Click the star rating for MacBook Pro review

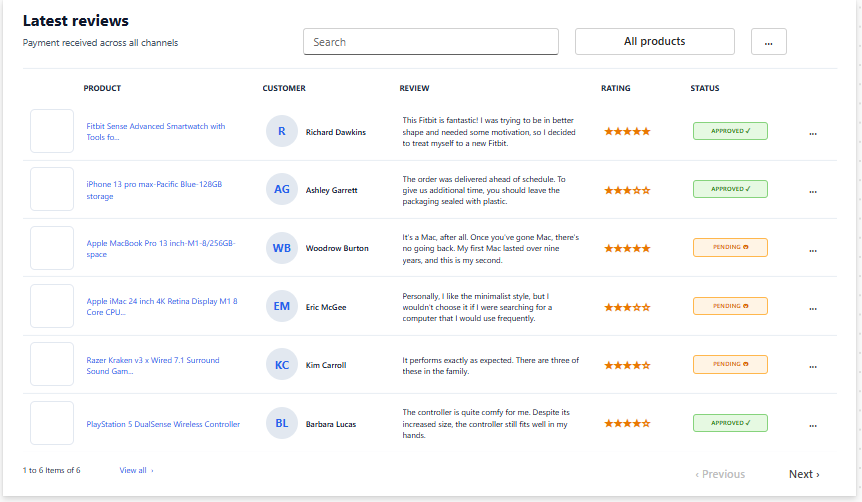627,249
